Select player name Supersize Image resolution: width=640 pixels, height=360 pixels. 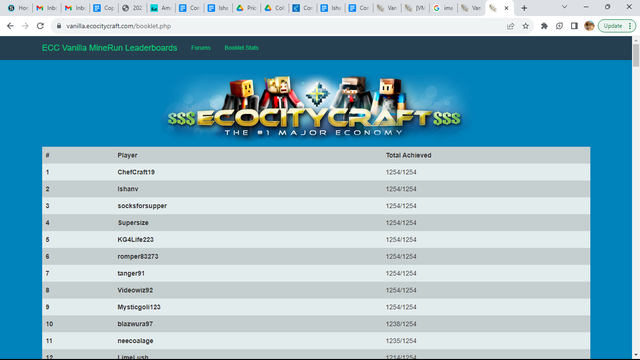(x=133, y=222)
